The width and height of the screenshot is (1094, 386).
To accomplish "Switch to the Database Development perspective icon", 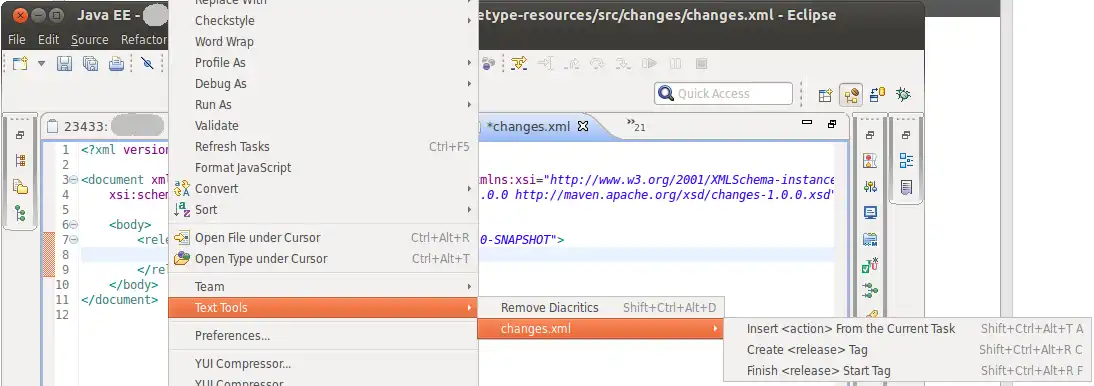I will click(878, 94).
